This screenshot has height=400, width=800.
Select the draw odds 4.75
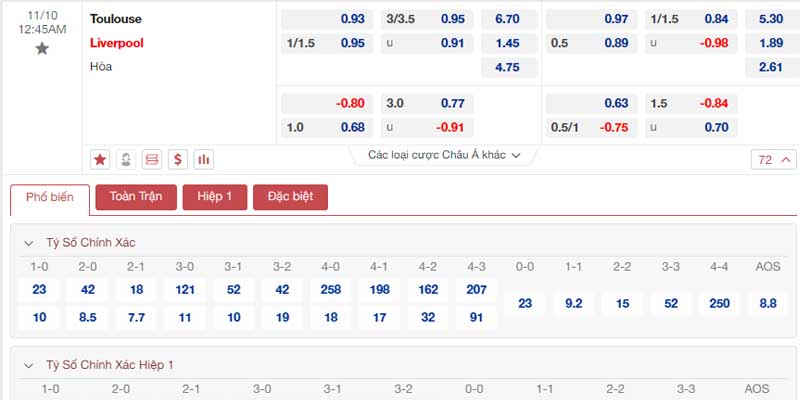tap(508, 67)
